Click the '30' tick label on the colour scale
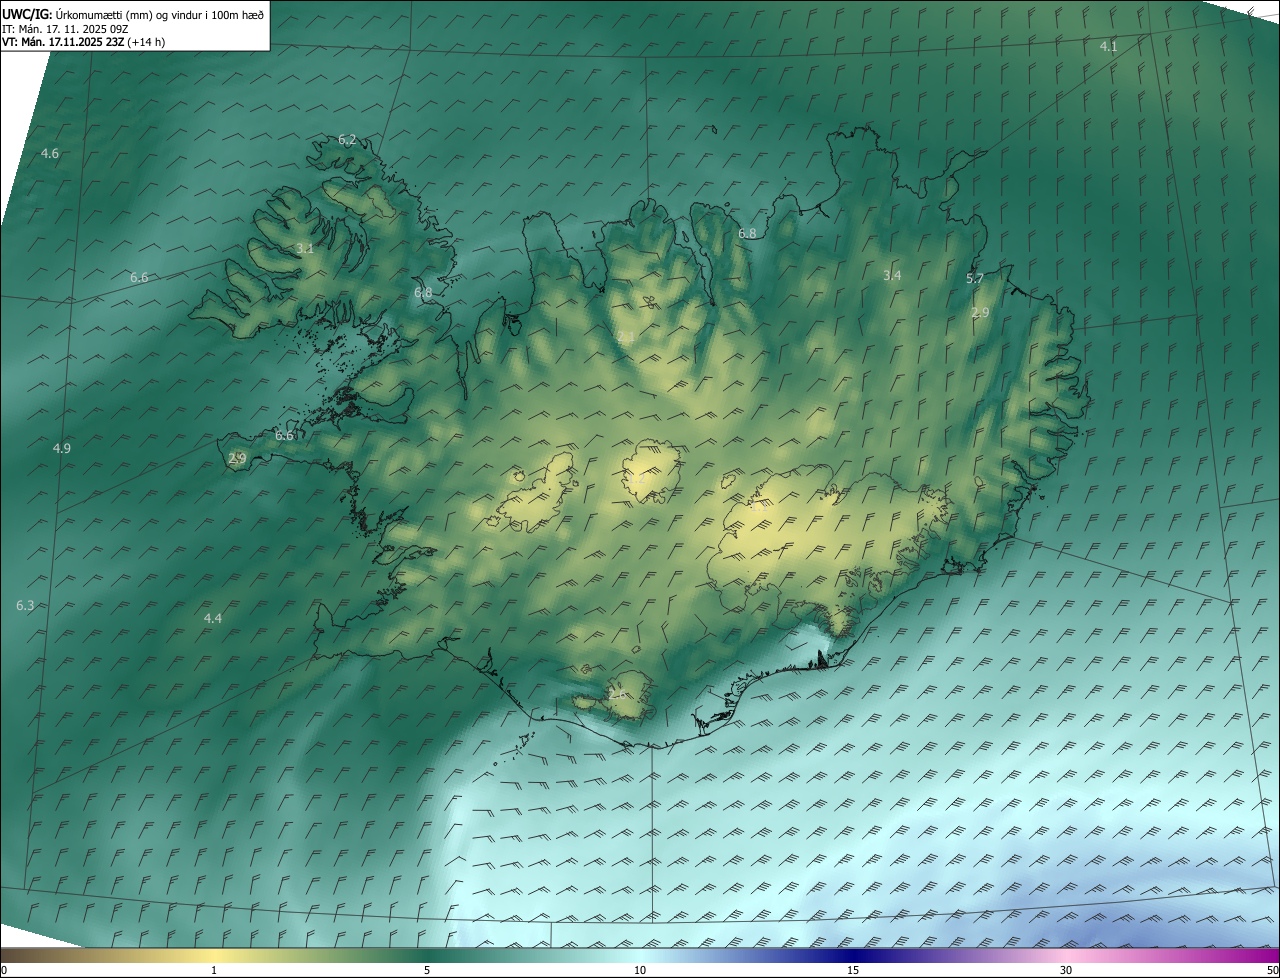Viewport: 1280px width, 978px height. [1066, 970]
